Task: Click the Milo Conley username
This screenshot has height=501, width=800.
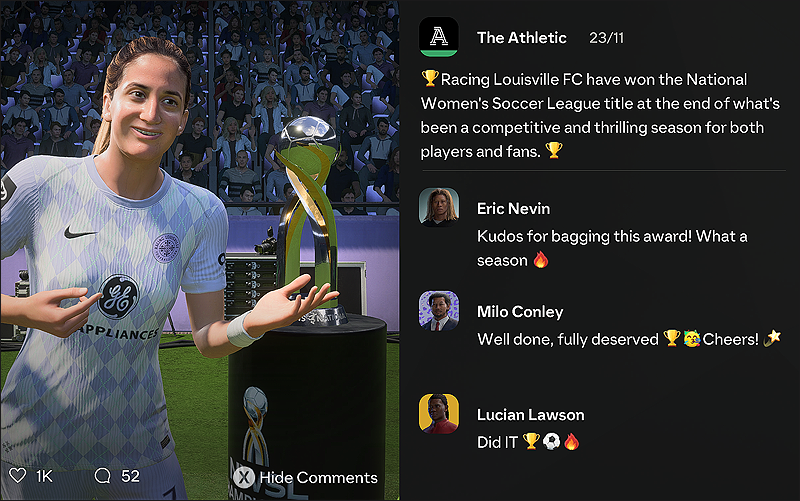Action: (520, 312)
